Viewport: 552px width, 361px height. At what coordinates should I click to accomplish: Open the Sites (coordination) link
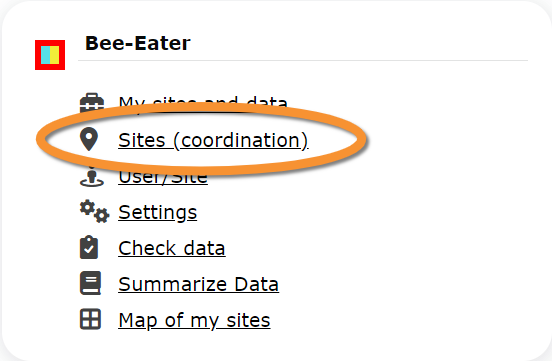click(x=213, y=140)
